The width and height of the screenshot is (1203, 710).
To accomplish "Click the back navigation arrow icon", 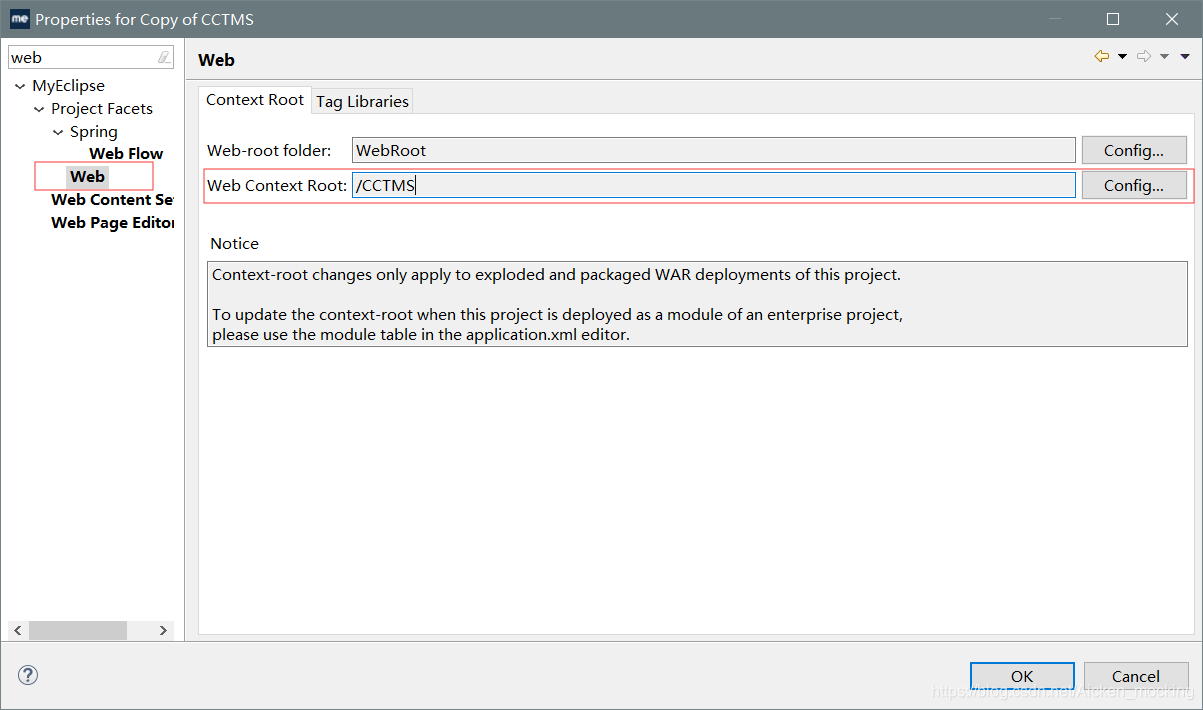I will point(1102,57).
